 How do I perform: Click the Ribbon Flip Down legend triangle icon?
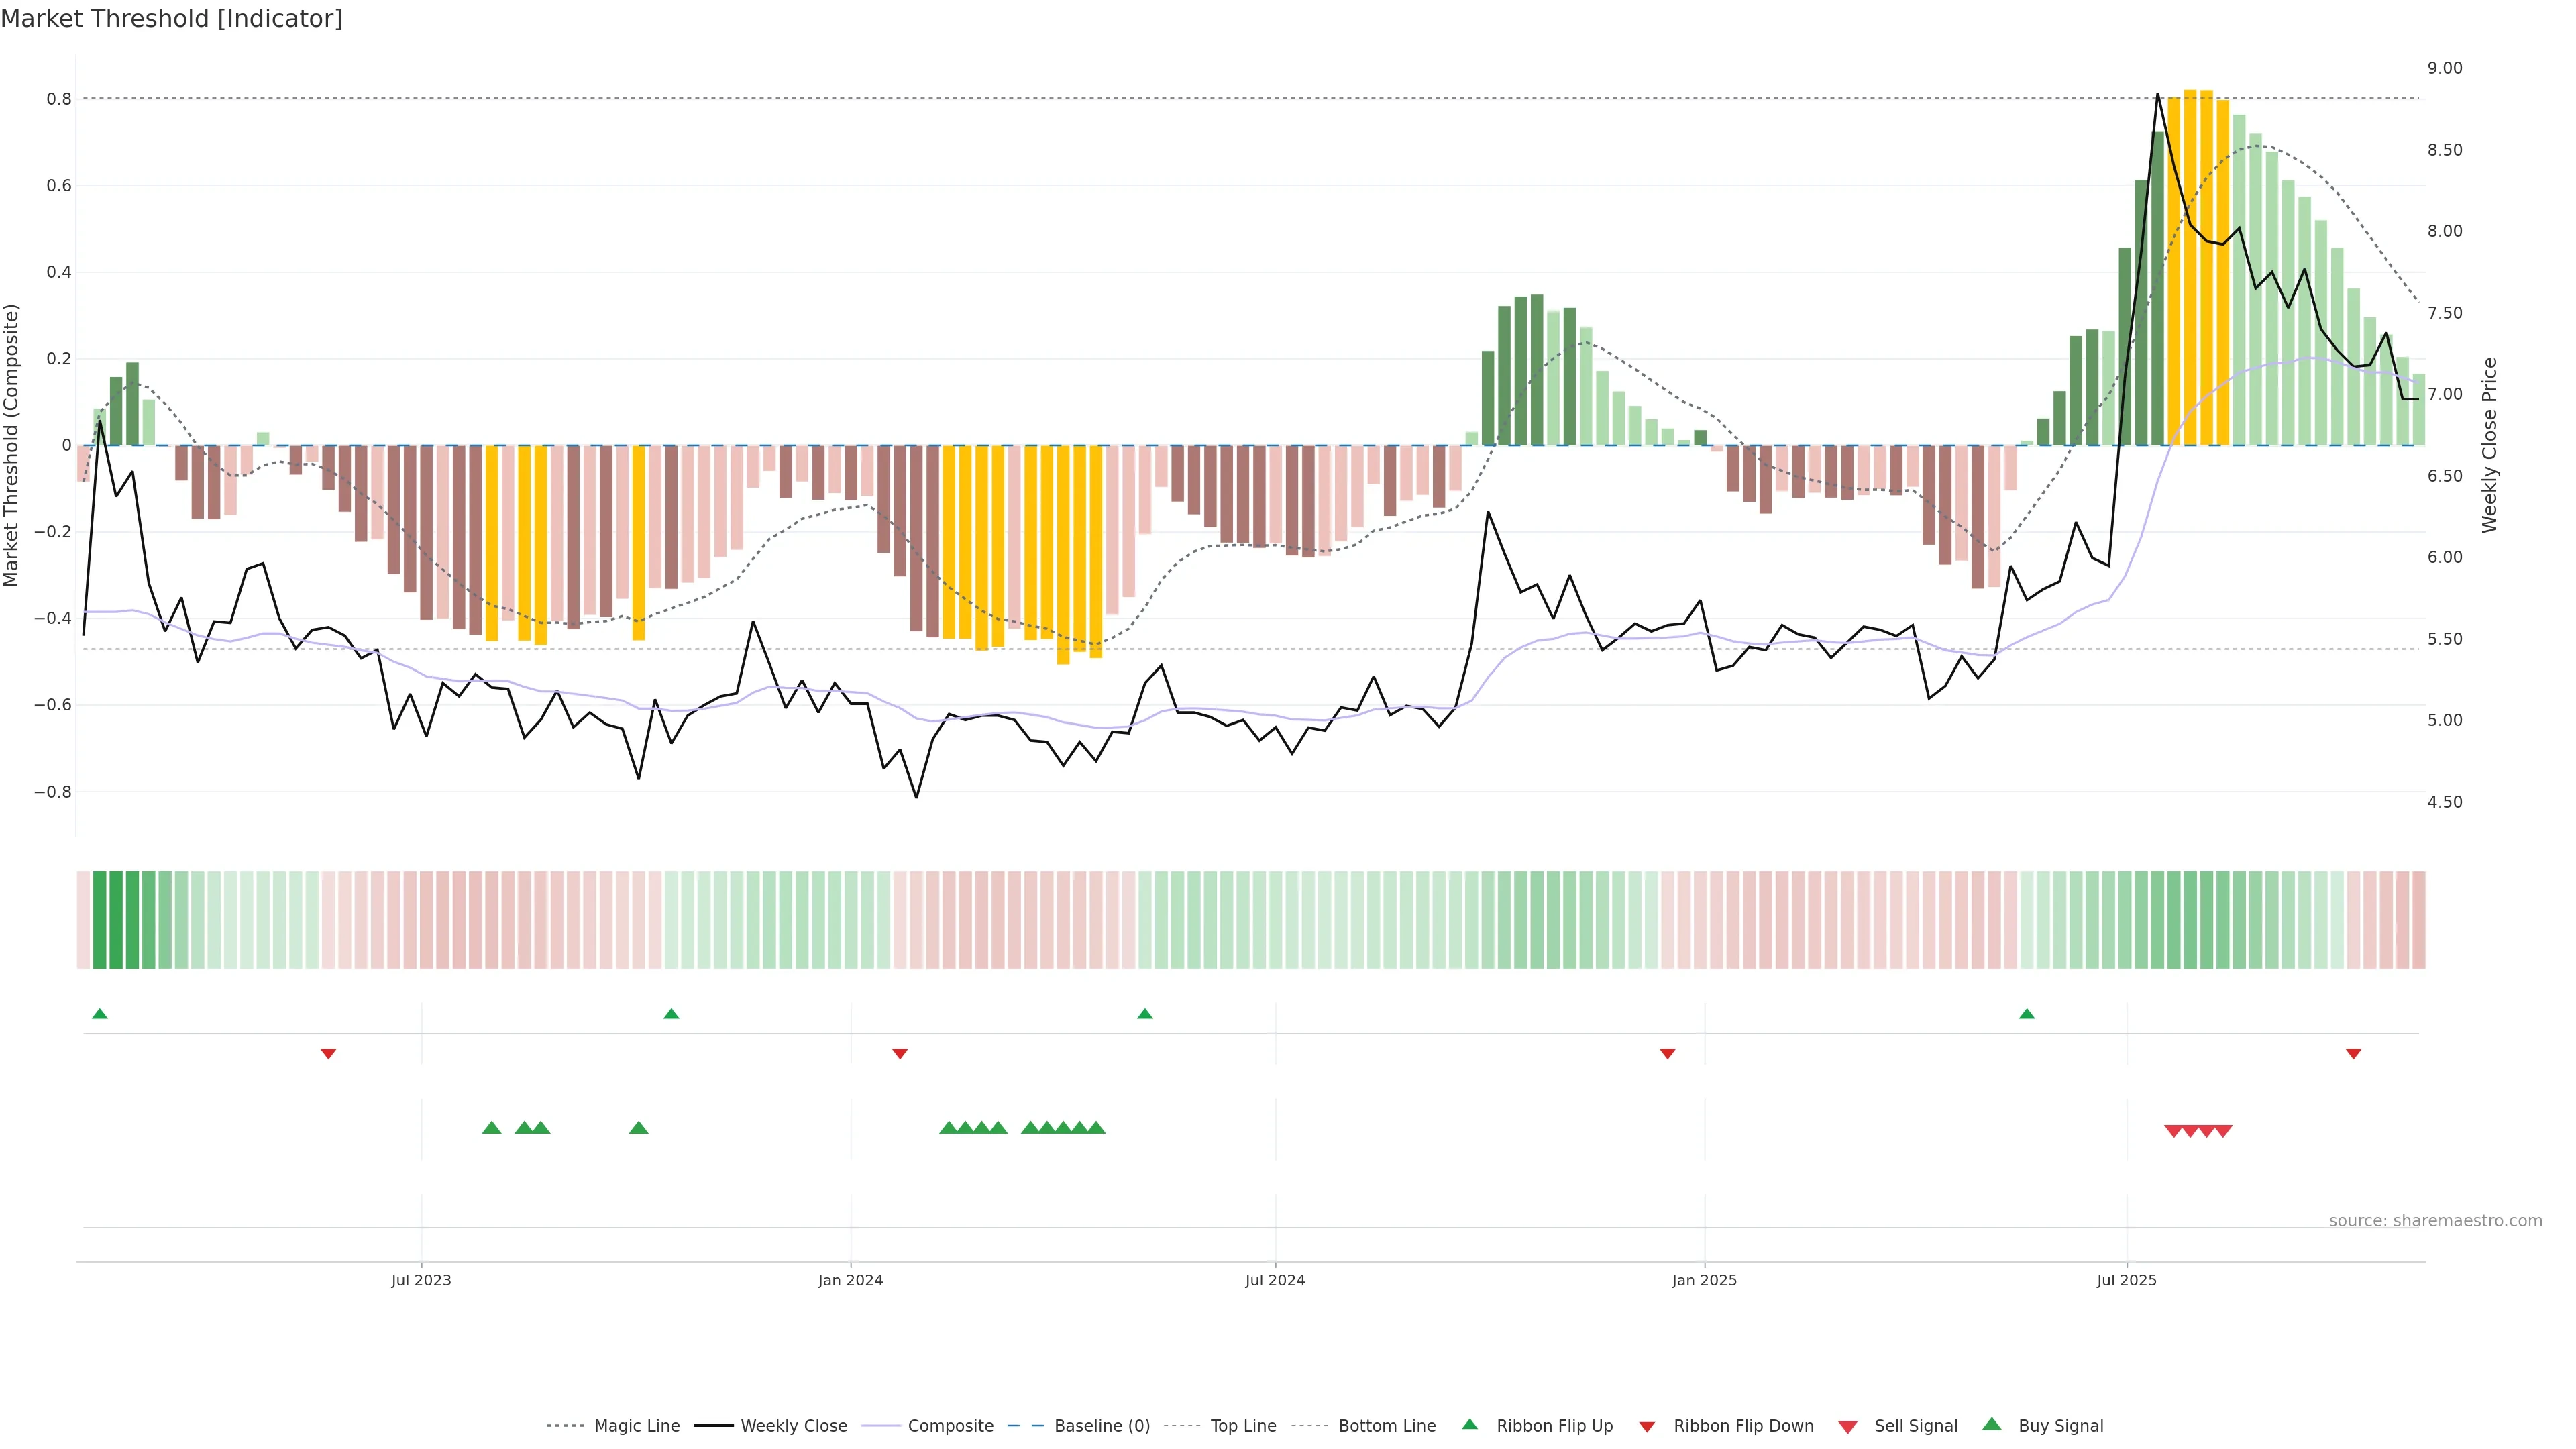click(x=1646, y=1426)
